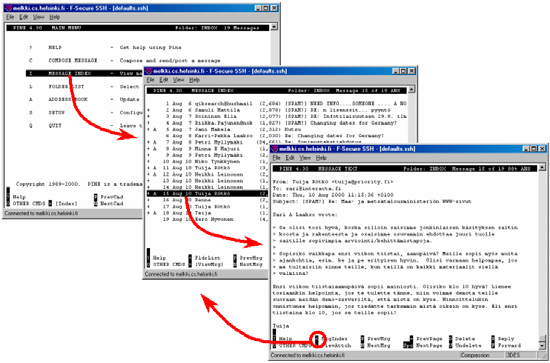
Task: Select the Delete command key
Action: [451, 339]
